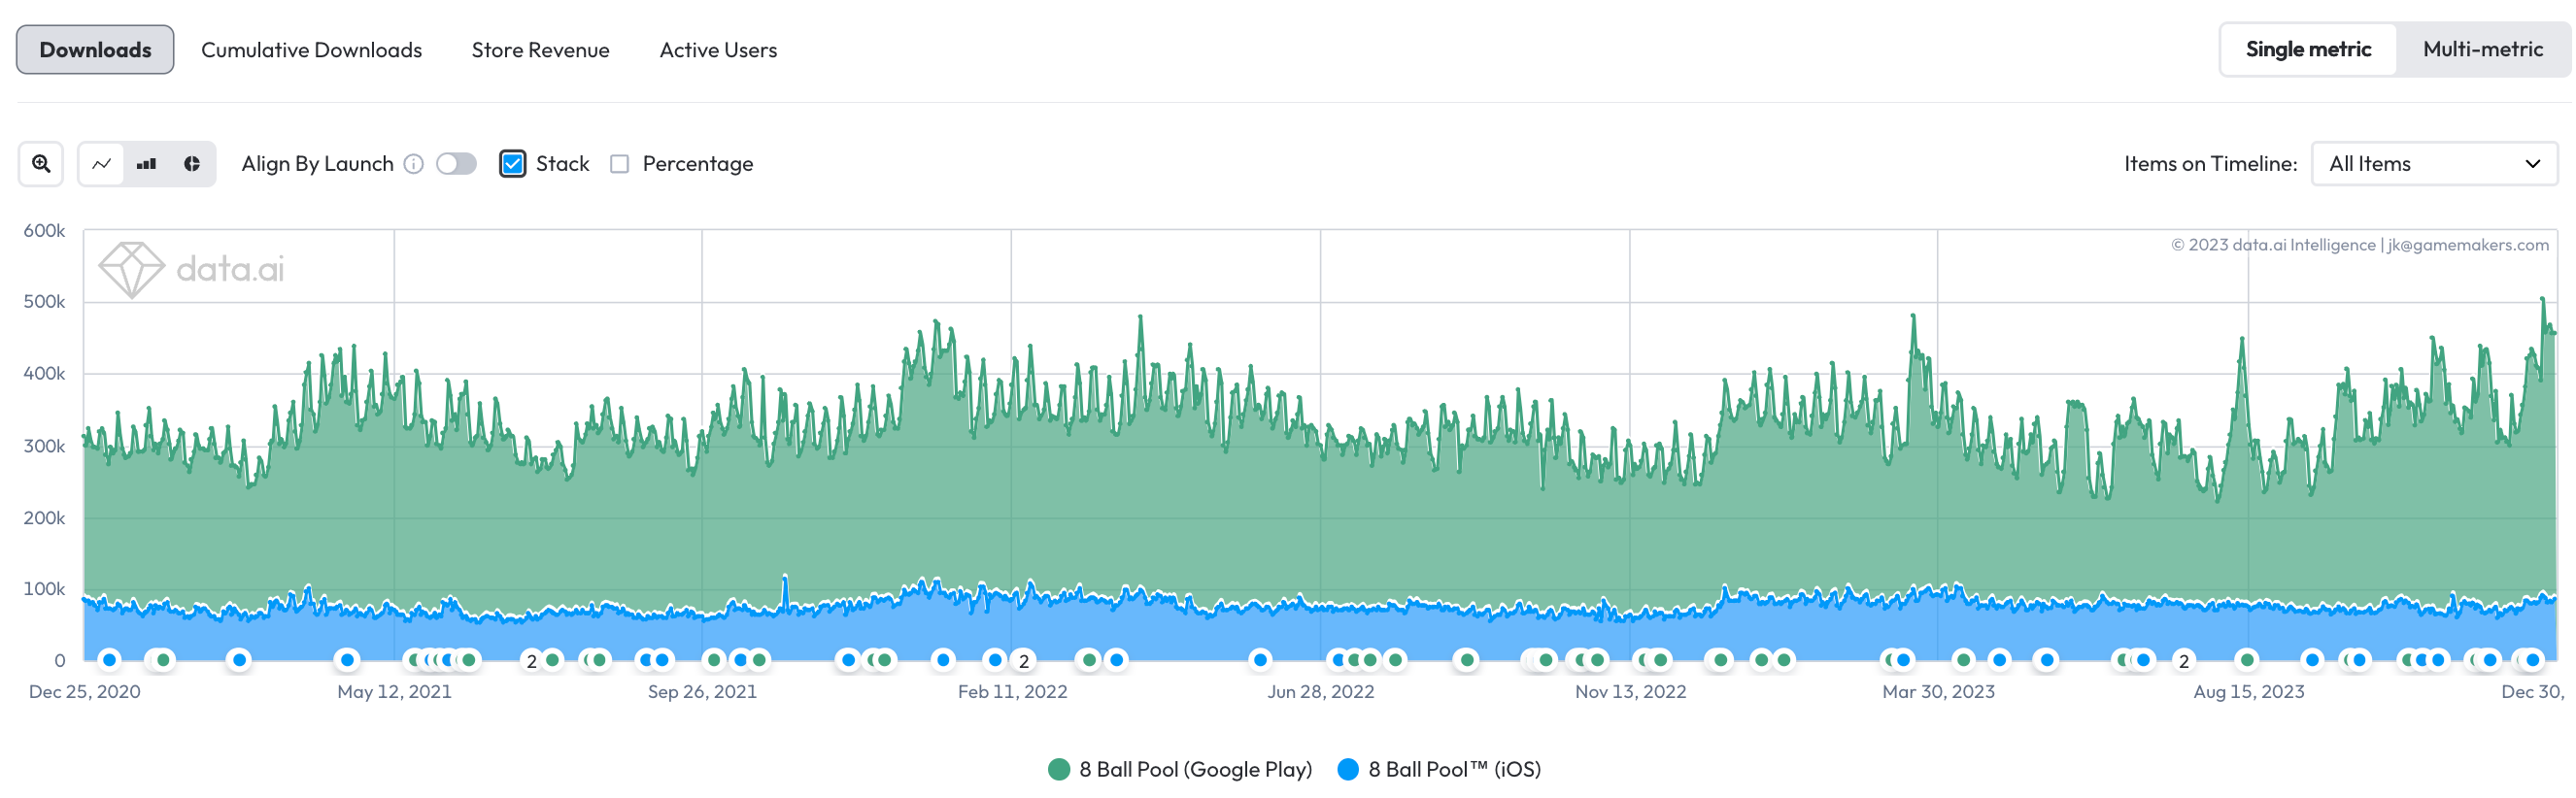Click the Align By Launch info icon

point(414,164)
